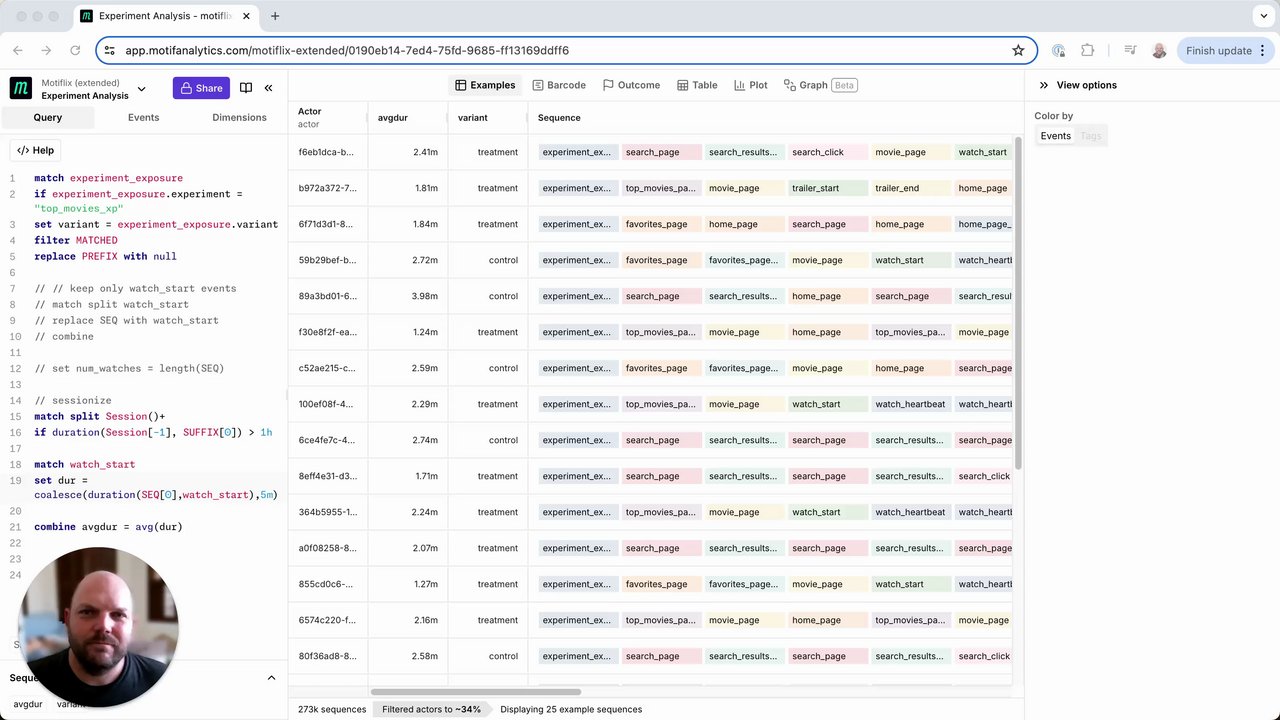The height and width of the screenshot is (720, 1280).
Task: View site information icon in address bar
Action: pyautogui.click(x=109, y=50)
